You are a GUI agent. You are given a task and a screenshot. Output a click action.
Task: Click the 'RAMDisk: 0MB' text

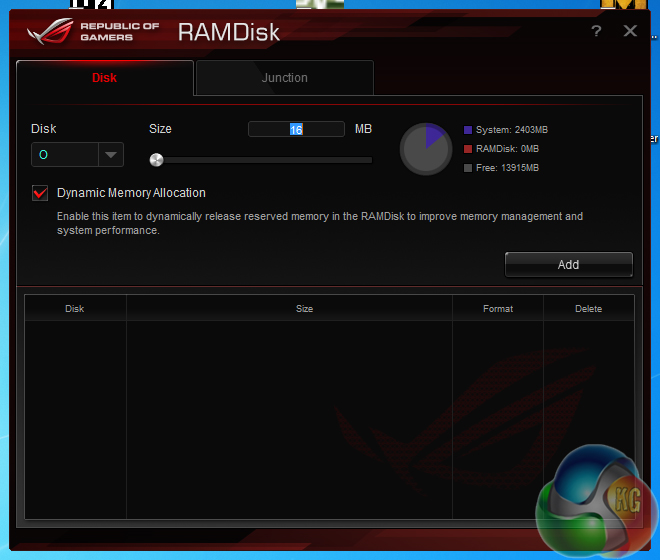coord(507,149)
